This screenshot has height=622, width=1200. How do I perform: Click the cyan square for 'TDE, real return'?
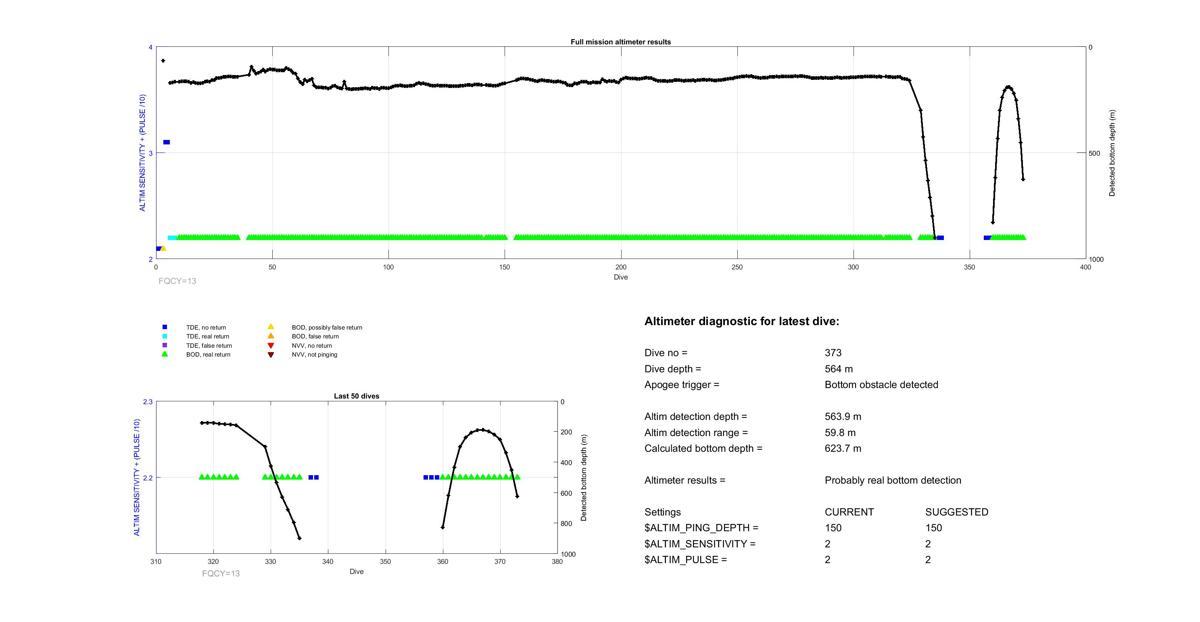coord(165,336)
